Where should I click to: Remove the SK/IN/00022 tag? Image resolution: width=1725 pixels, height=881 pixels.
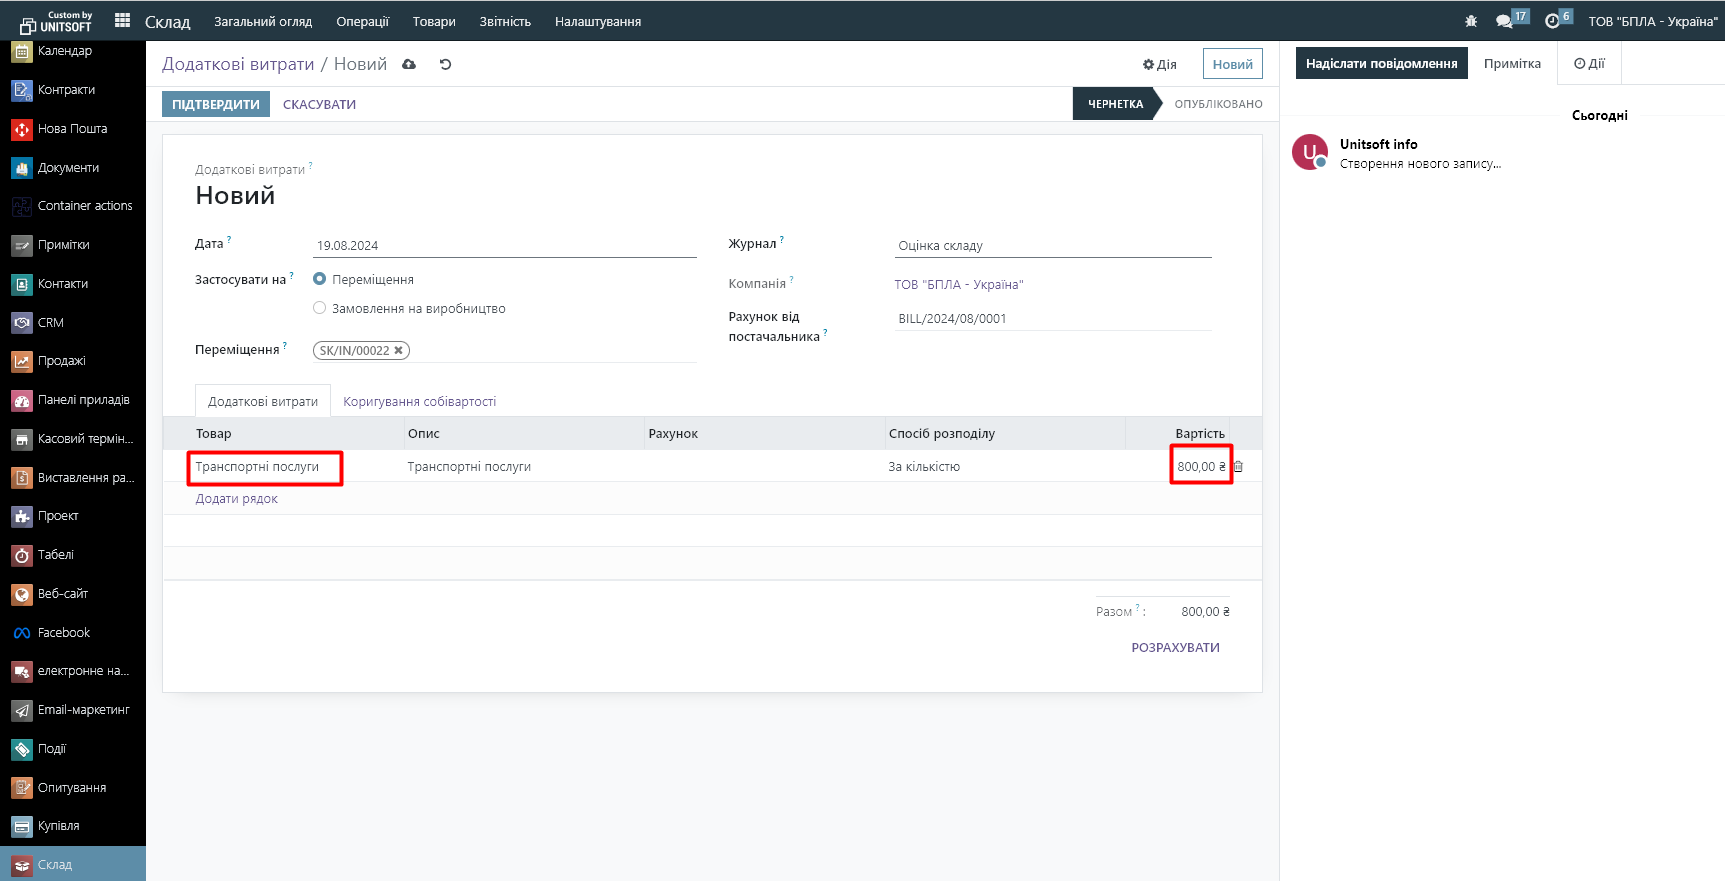click(x=398, y=350)
